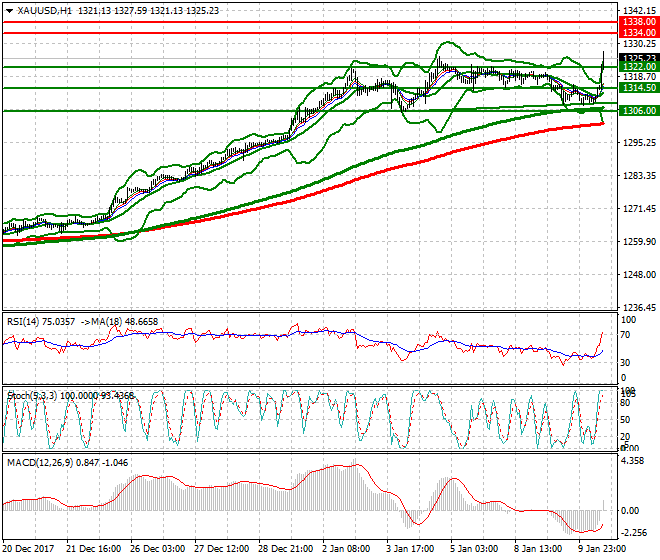660x560 pixels.
Task: Click the 1334.00 red price label
Action: (639, 32)
